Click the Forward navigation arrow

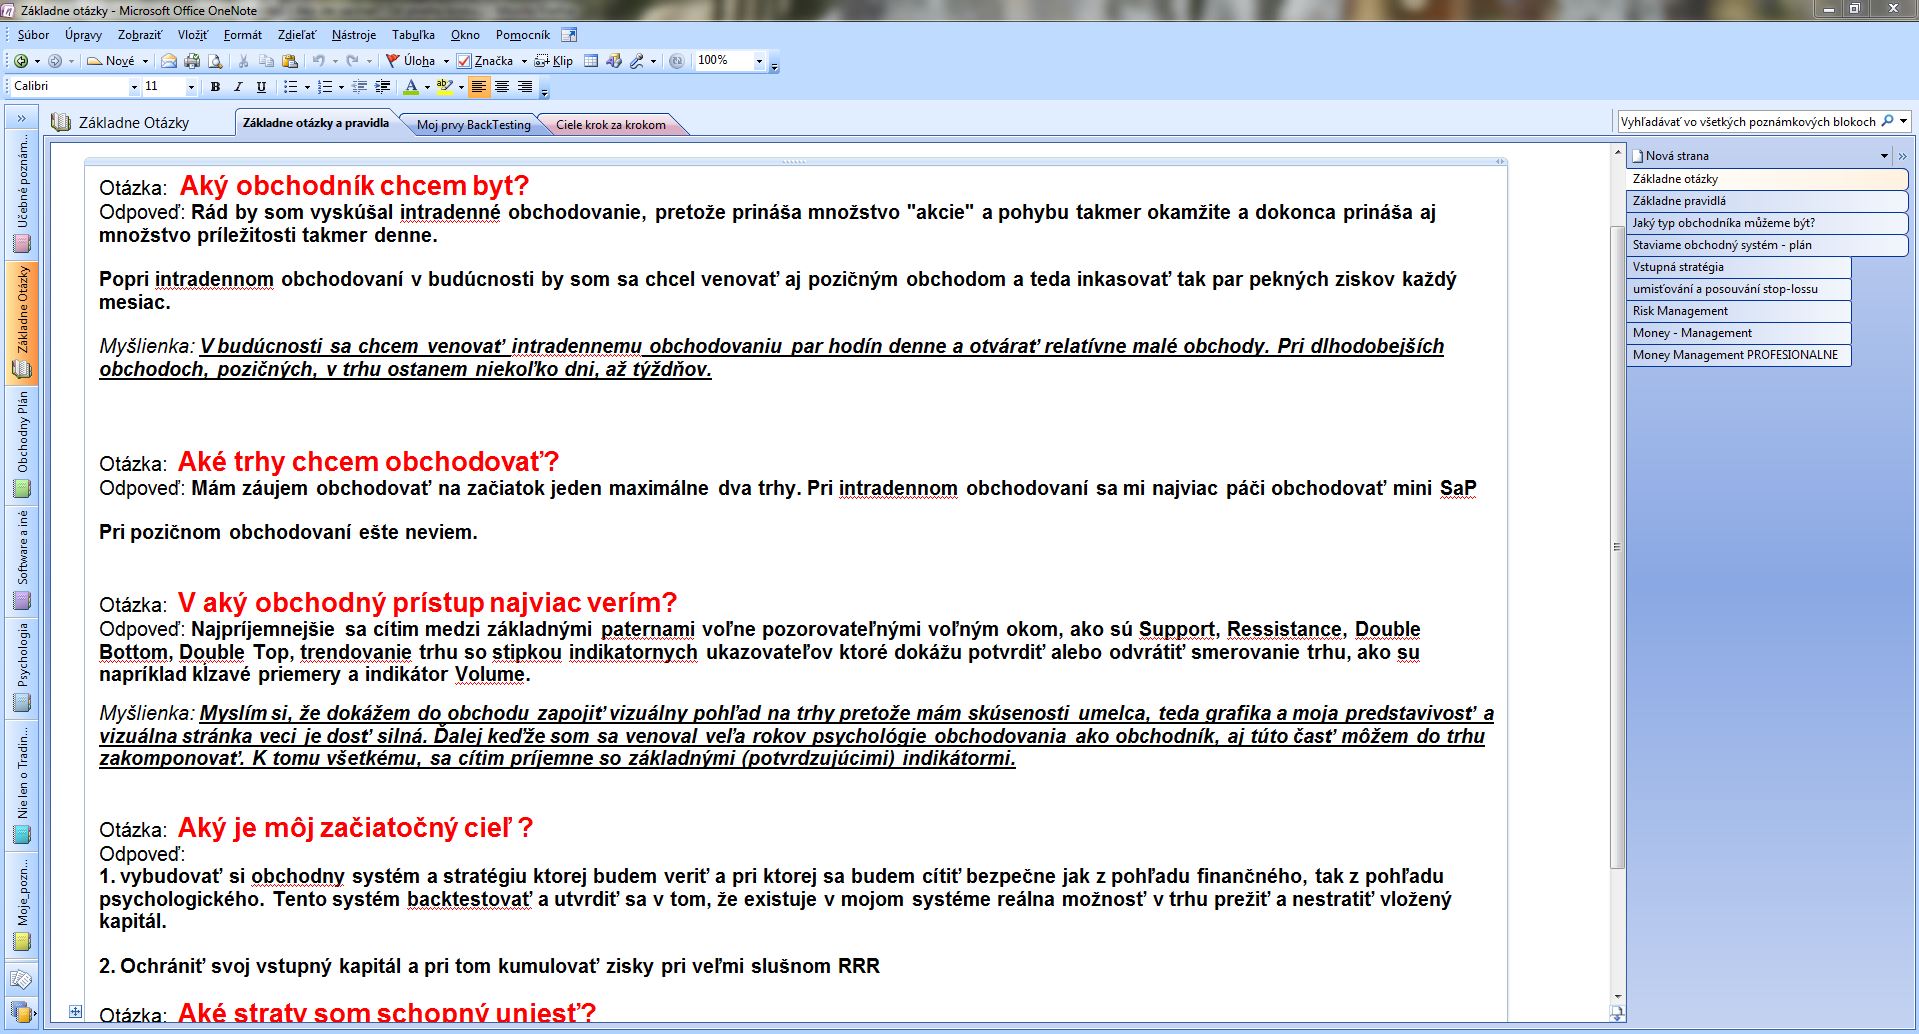point(55,61)
